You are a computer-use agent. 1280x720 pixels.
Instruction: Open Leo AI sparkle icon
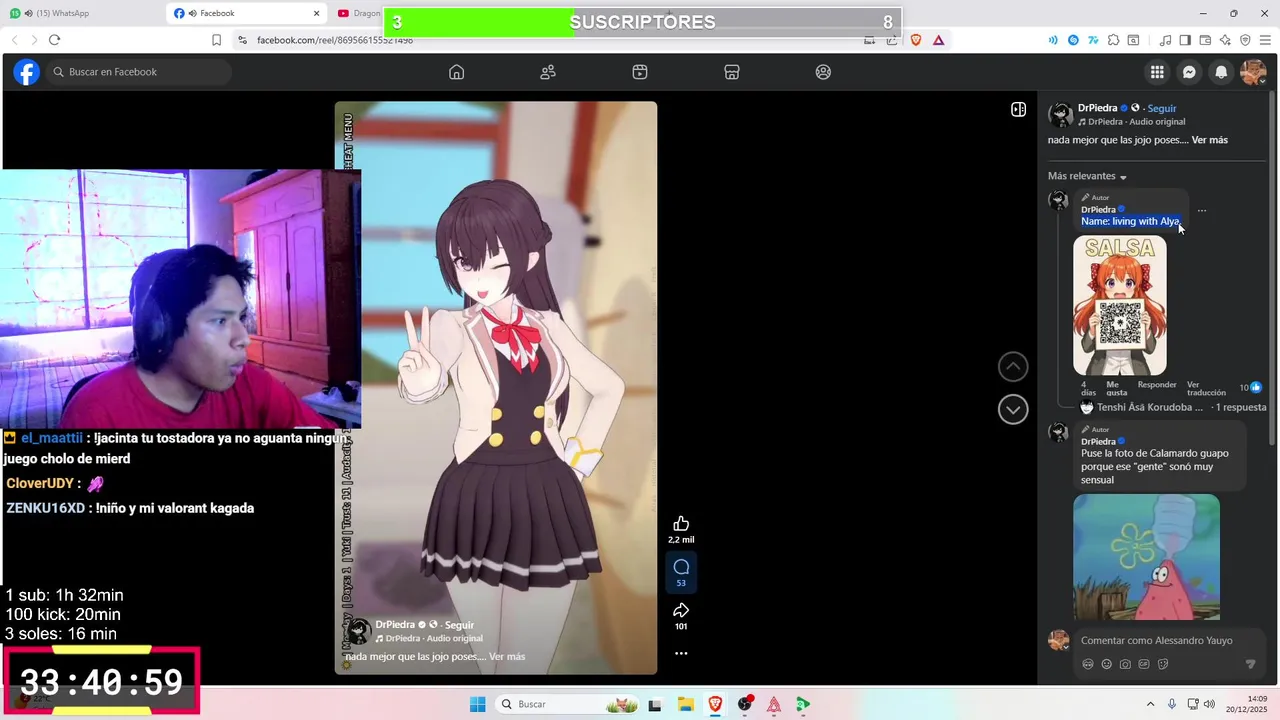click(x=1225, y=40)
